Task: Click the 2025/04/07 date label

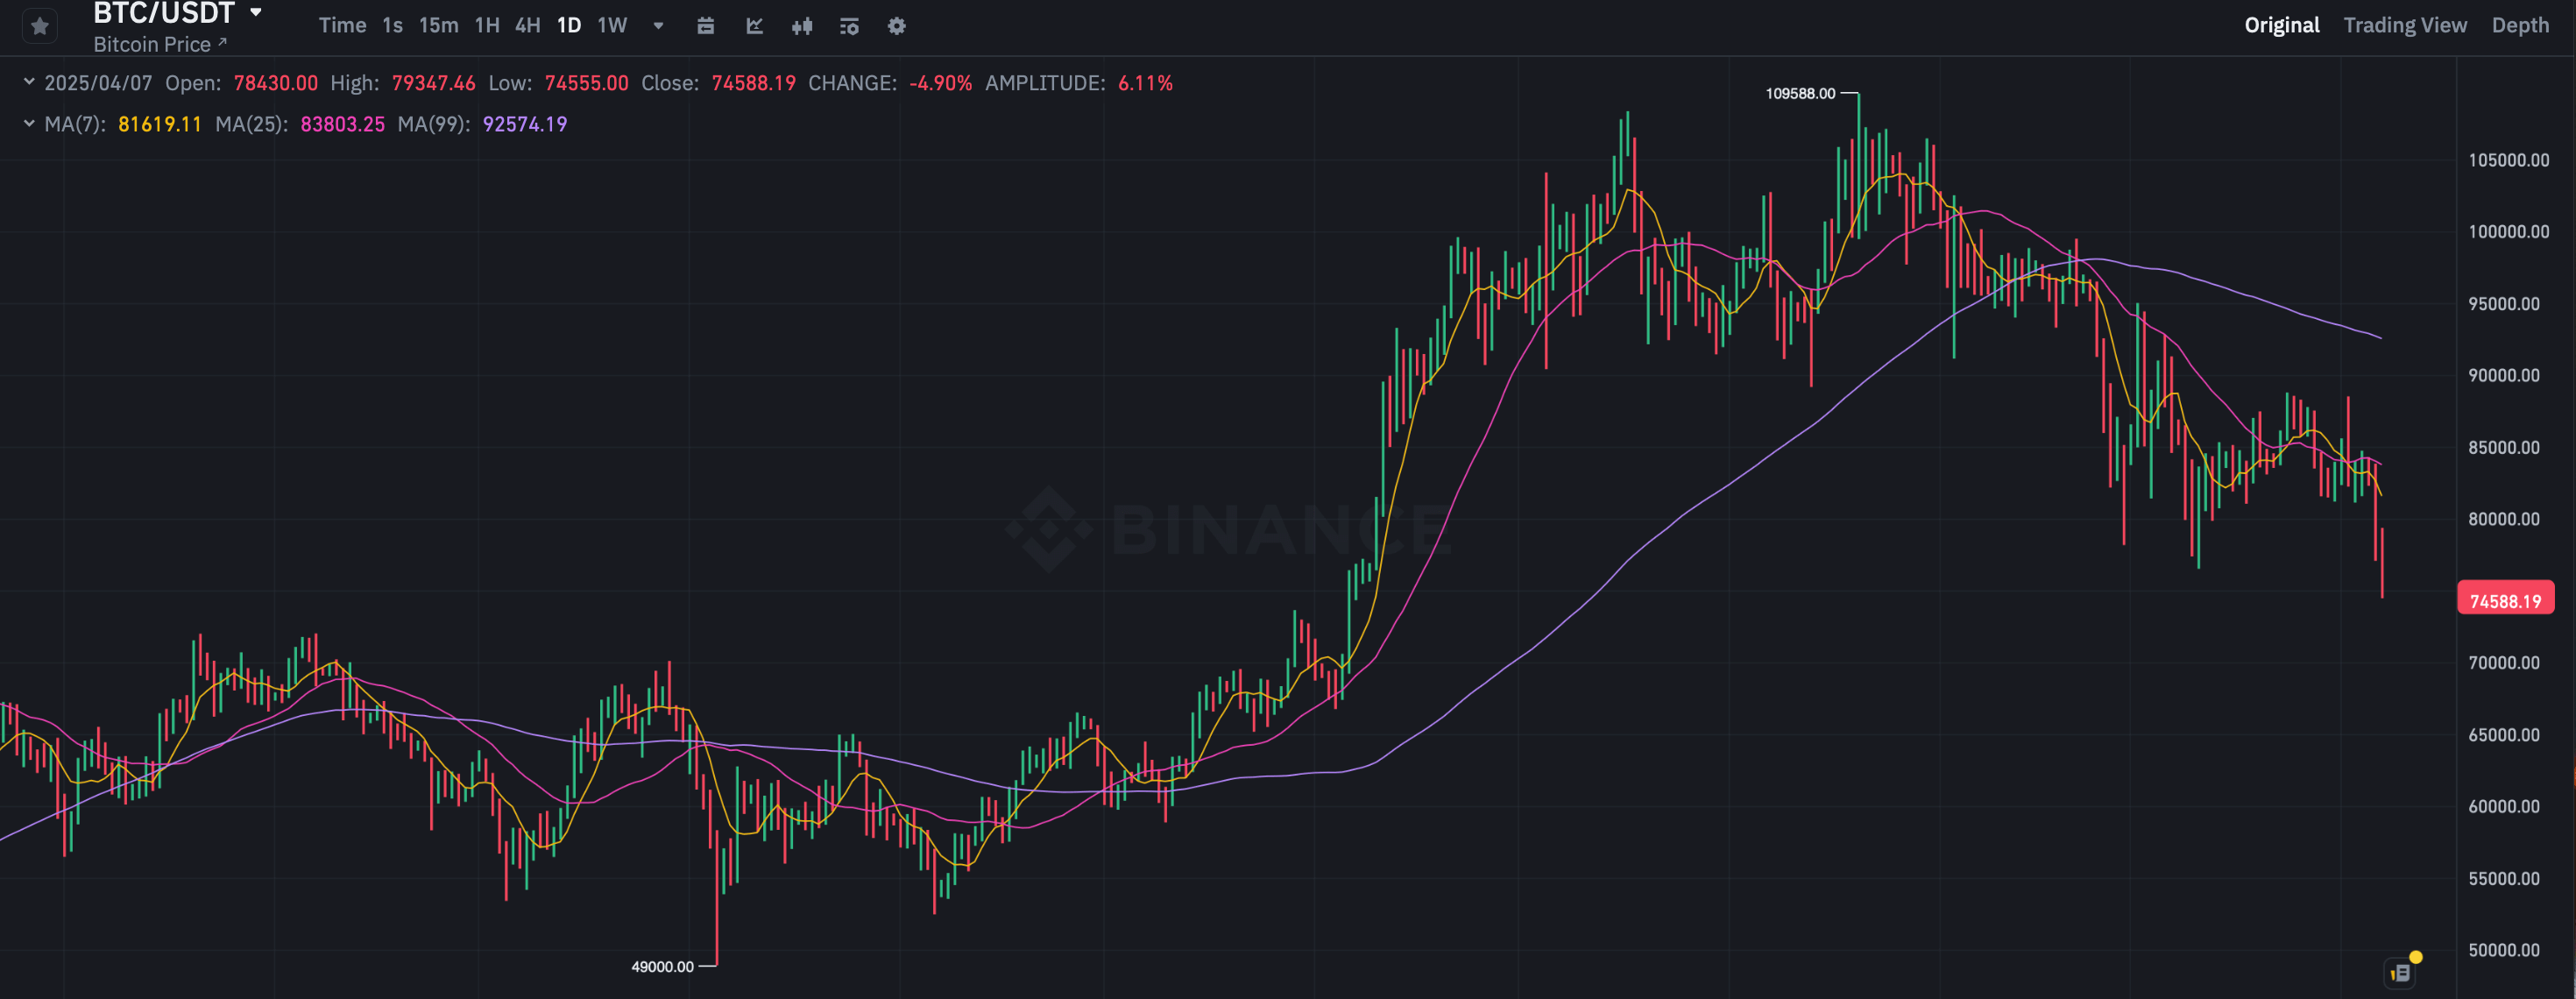Action: (98, 83)
